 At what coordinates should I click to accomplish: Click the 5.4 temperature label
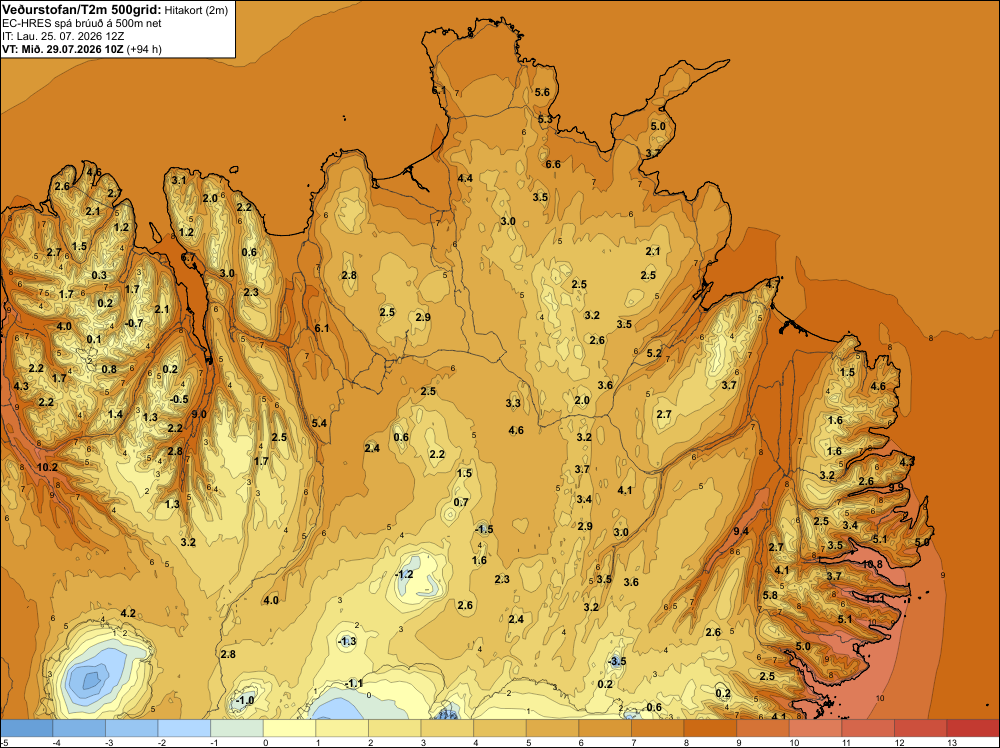(320, 423)
